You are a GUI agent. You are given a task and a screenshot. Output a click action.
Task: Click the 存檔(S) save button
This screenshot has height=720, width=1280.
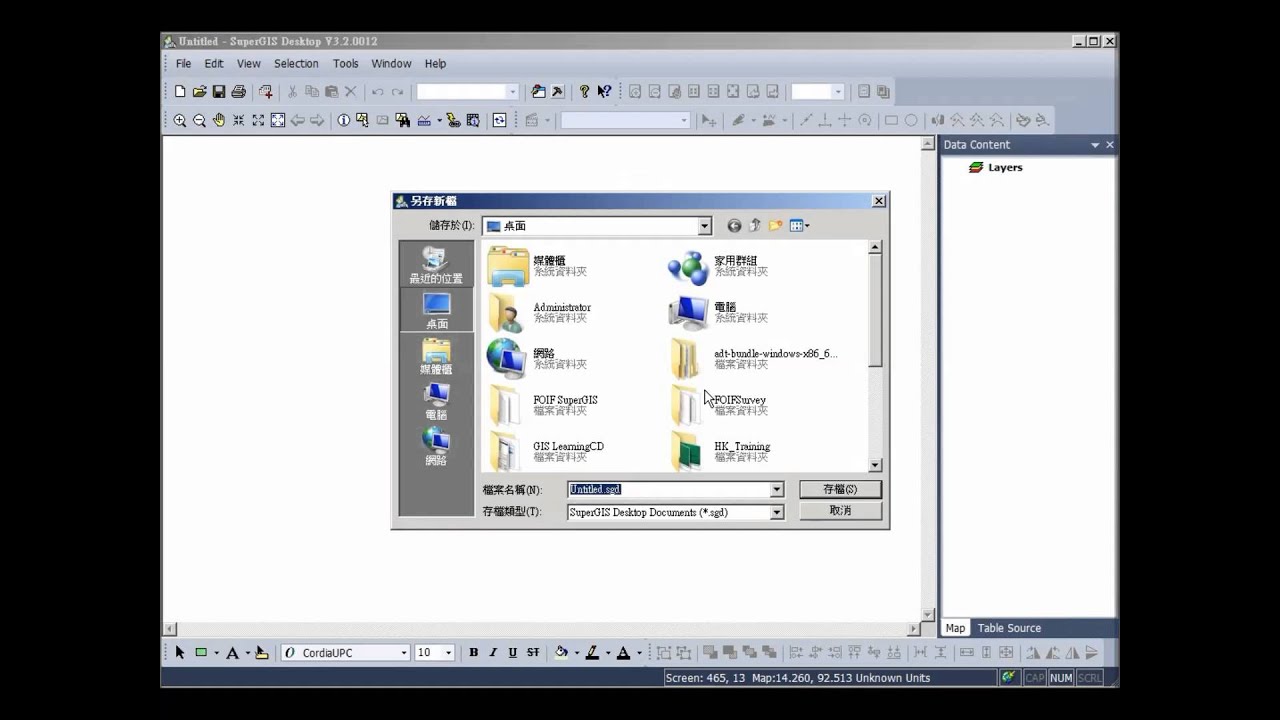click(840, 489)
